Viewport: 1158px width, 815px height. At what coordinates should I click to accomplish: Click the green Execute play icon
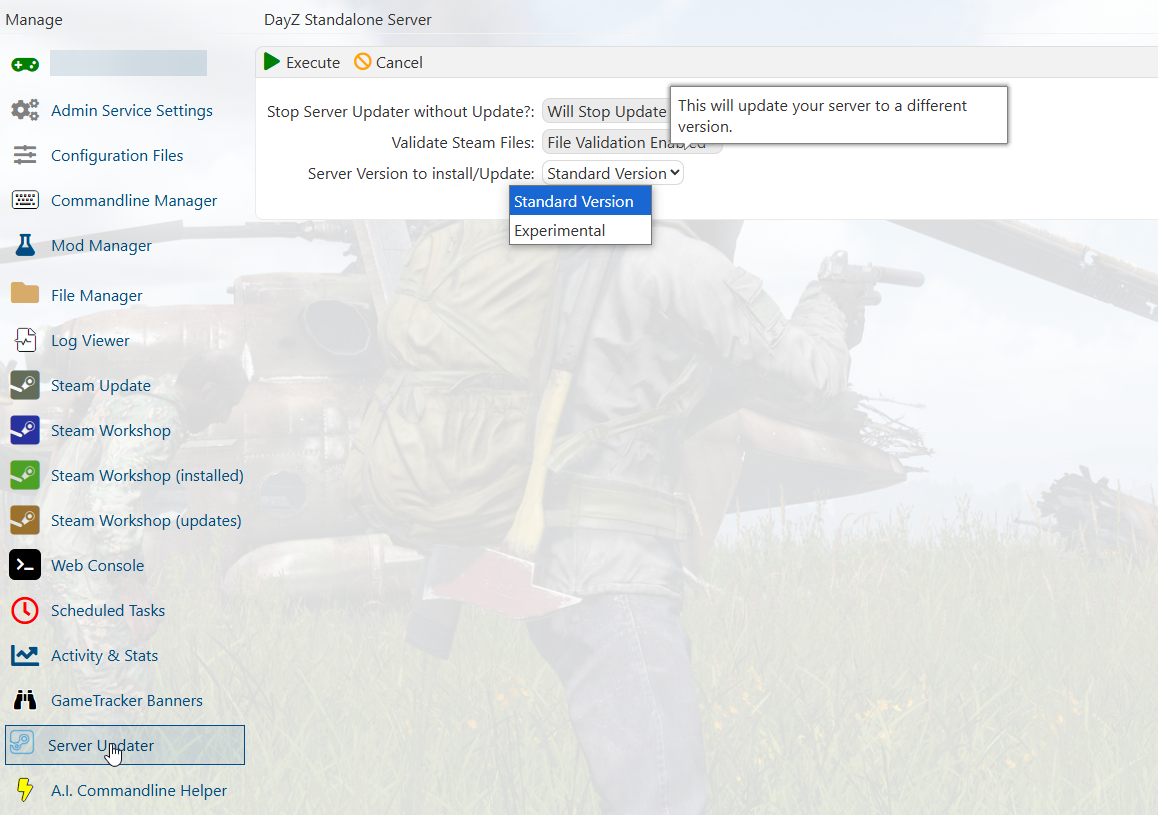pos(272,62)
